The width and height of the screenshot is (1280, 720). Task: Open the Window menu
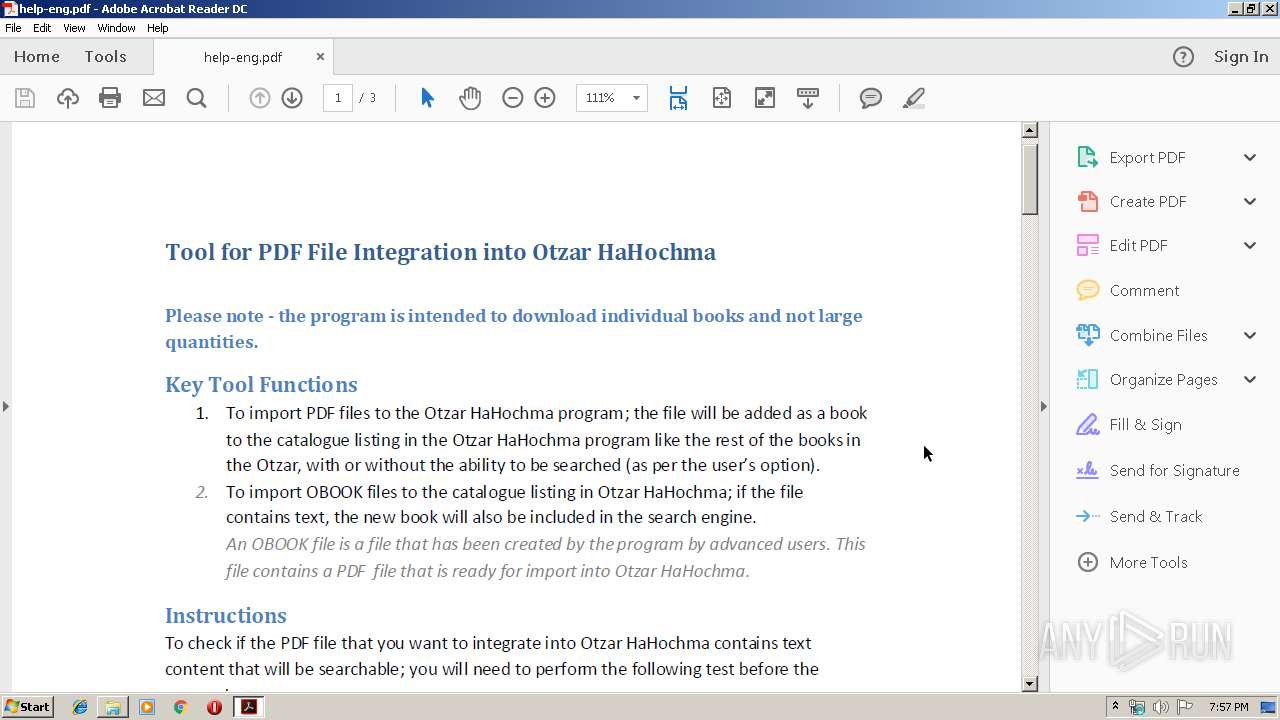(116, 28)
